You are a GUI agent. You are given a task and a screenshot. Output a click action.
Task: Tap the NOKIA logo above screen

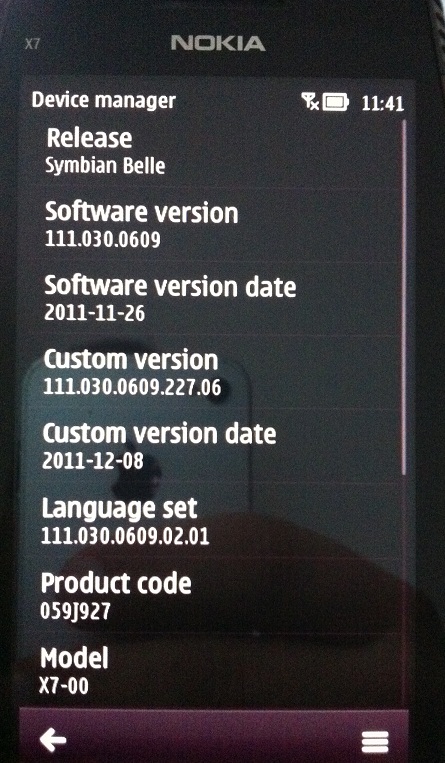[x=218, y=44]
